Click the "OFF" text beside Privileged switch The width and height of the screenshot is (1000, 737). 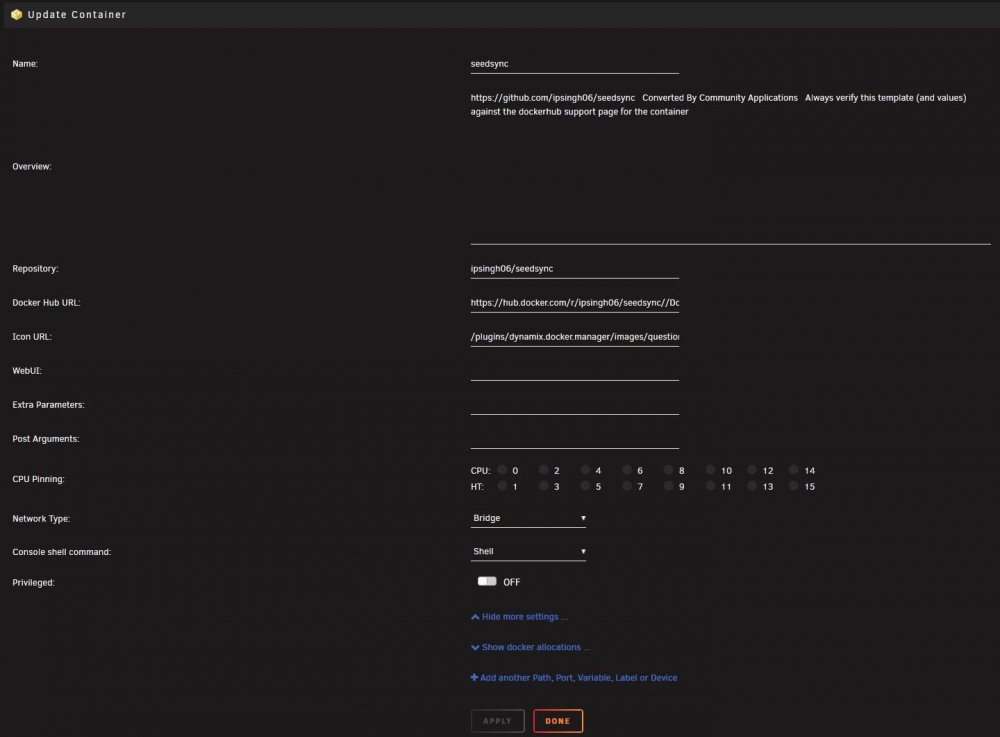(511, 582)
